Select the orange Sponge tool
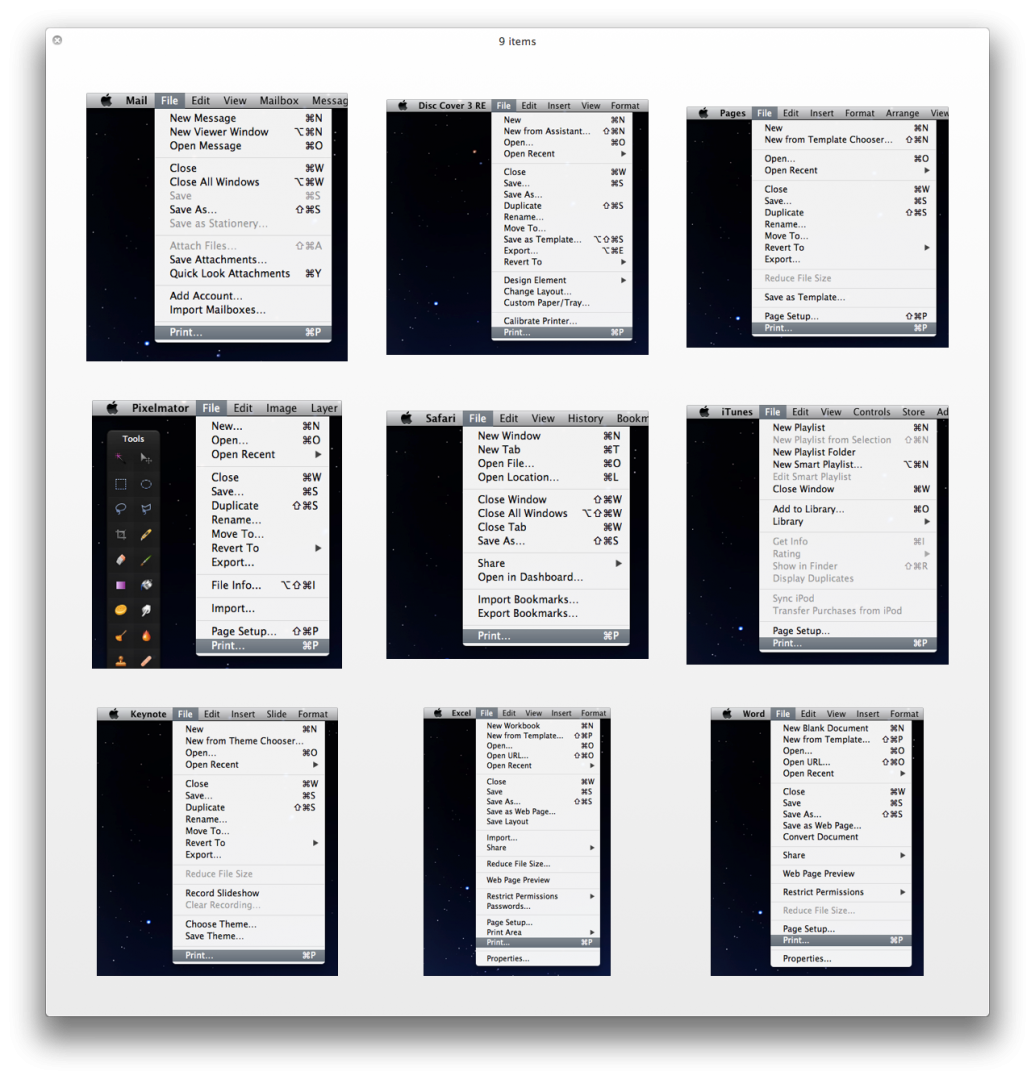This screenshot has height=1080, width=1035. click(x=121, y=610)
